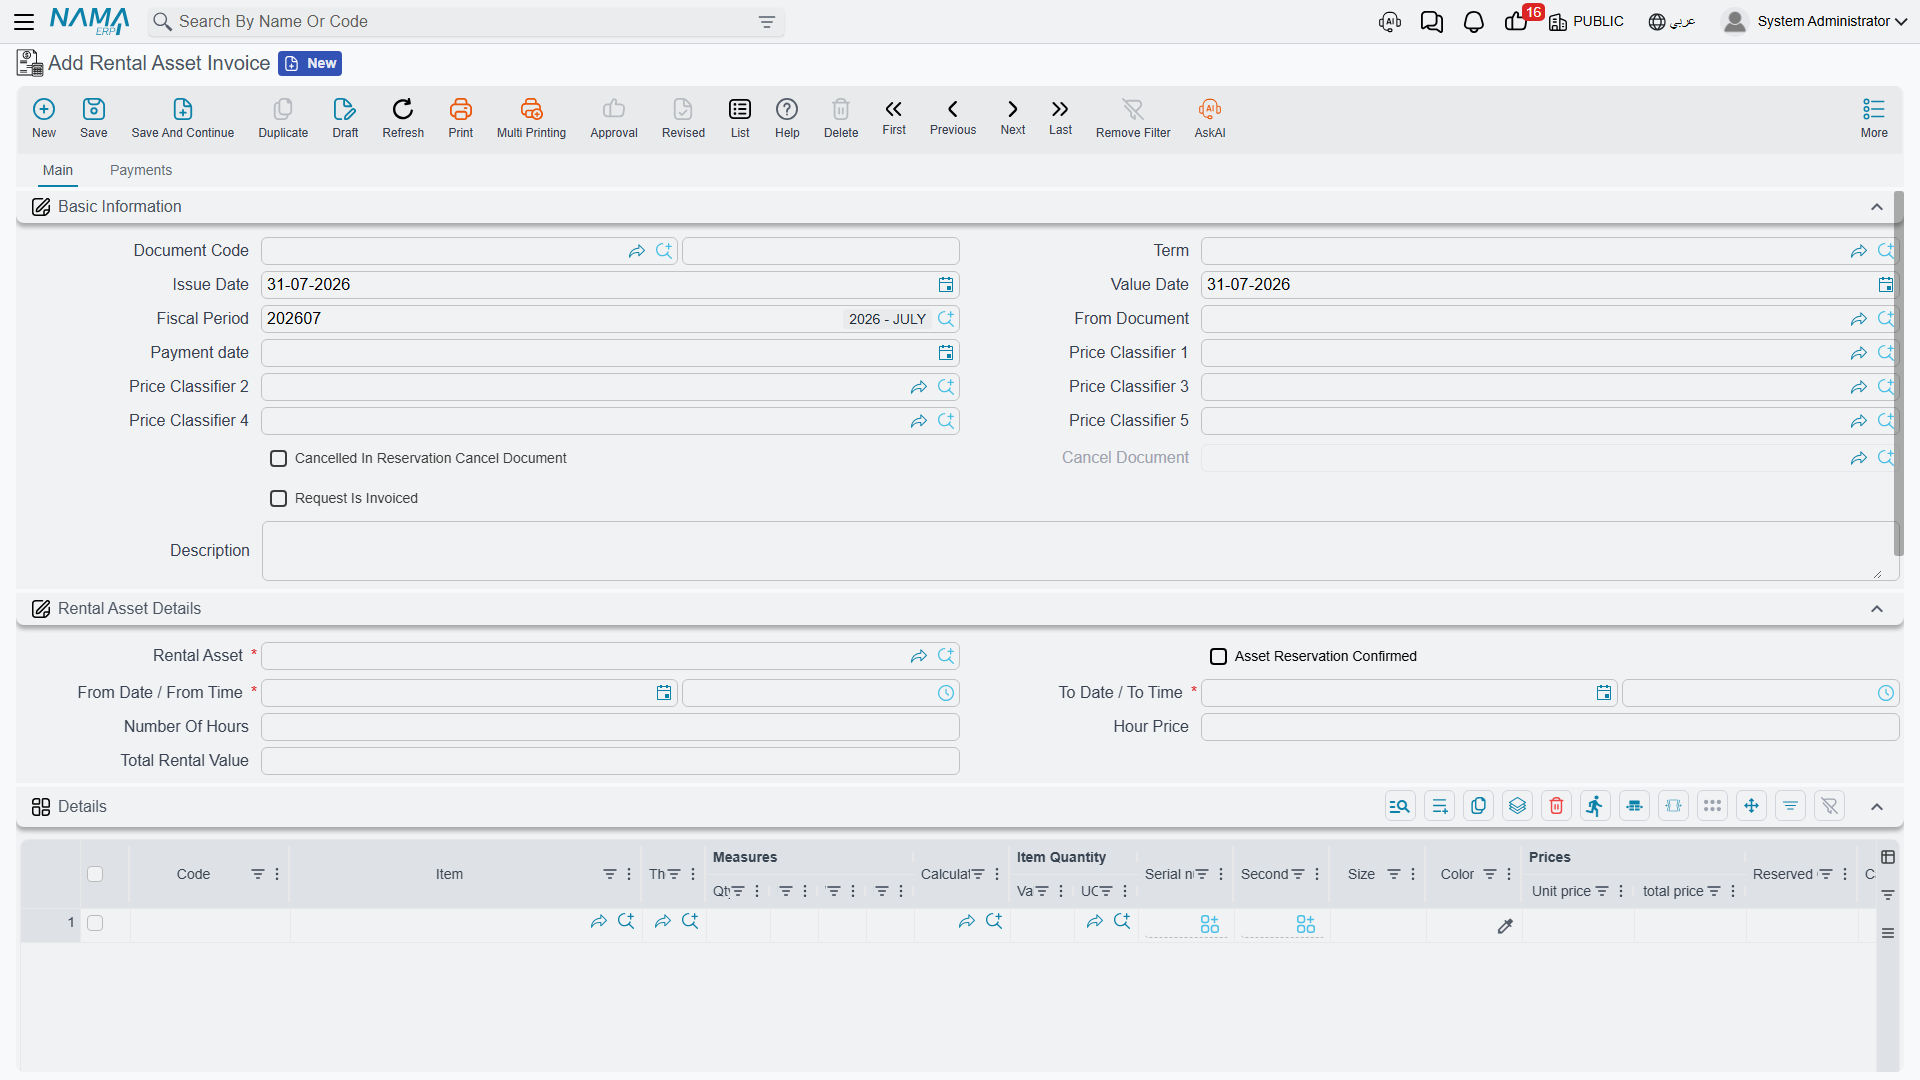Switch to the Main tab
Screen dimensions: 1920x1080
click(x=58, y=170)
